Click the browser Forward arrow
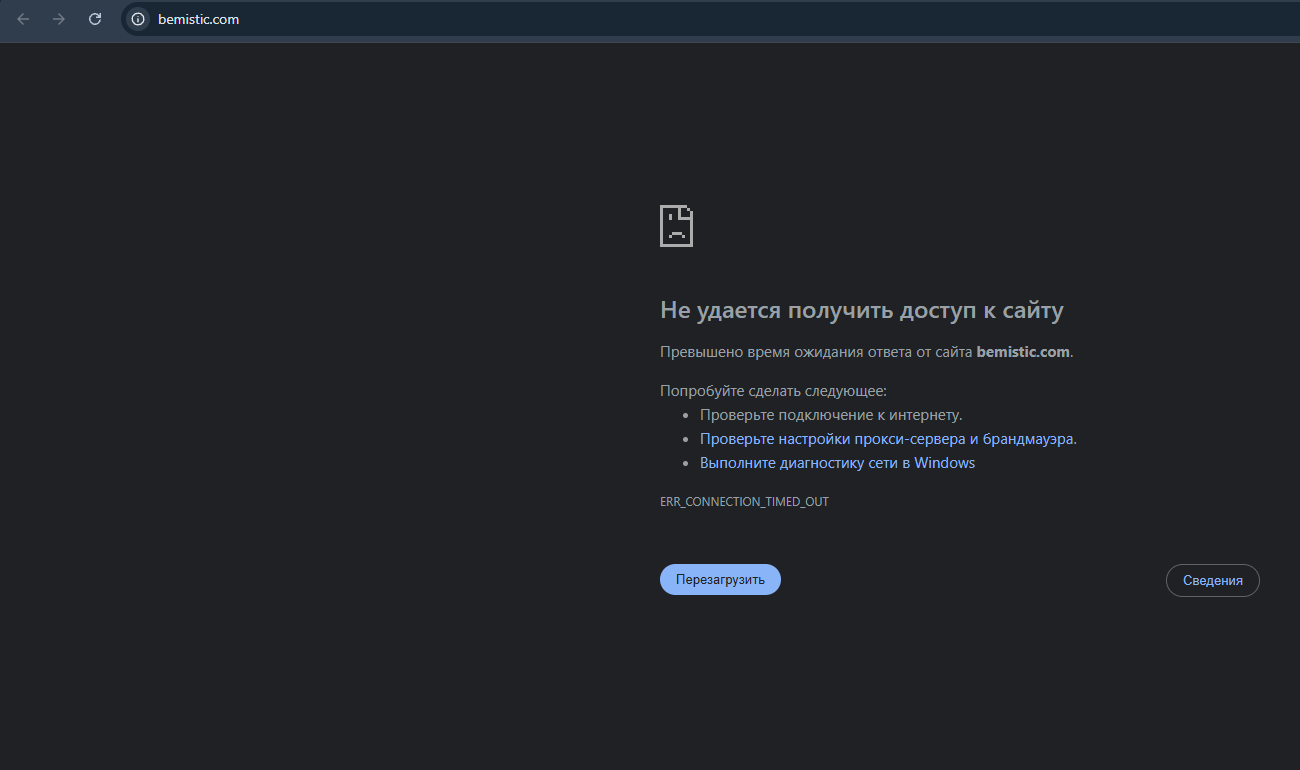Screen dimensions: 1300x770 [59, 19]
